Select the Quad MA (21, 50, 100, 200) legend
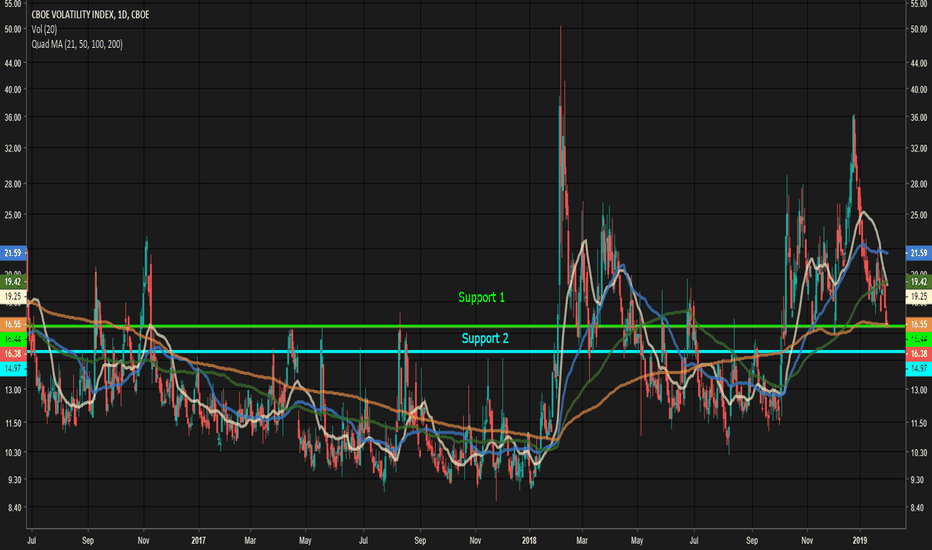The height and width of the screenshot is (550, 932). (77, 44)
